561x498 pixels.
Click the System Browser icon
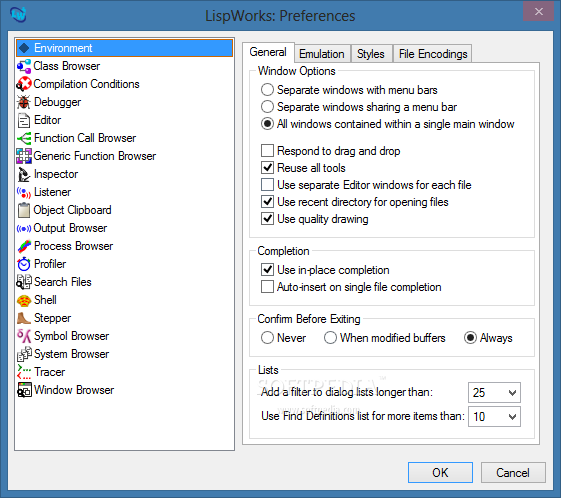tap(24, 354)
